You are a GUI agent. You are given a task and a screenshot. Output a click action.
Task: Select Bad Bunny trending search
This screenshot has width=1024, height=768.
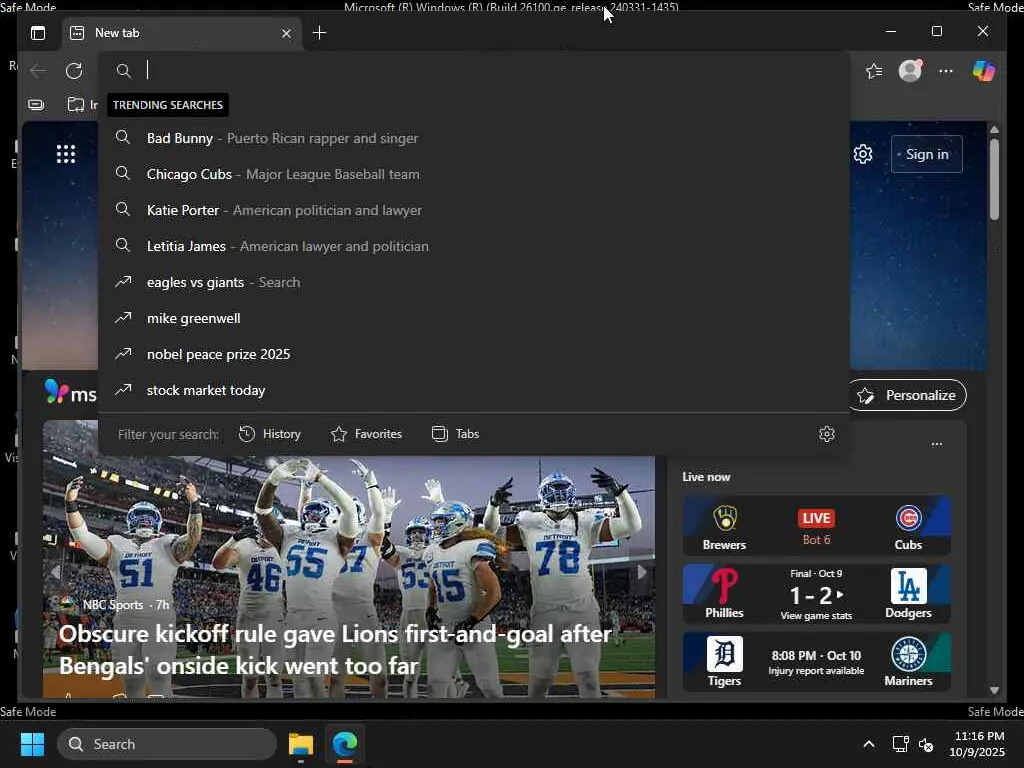(474, 138)
